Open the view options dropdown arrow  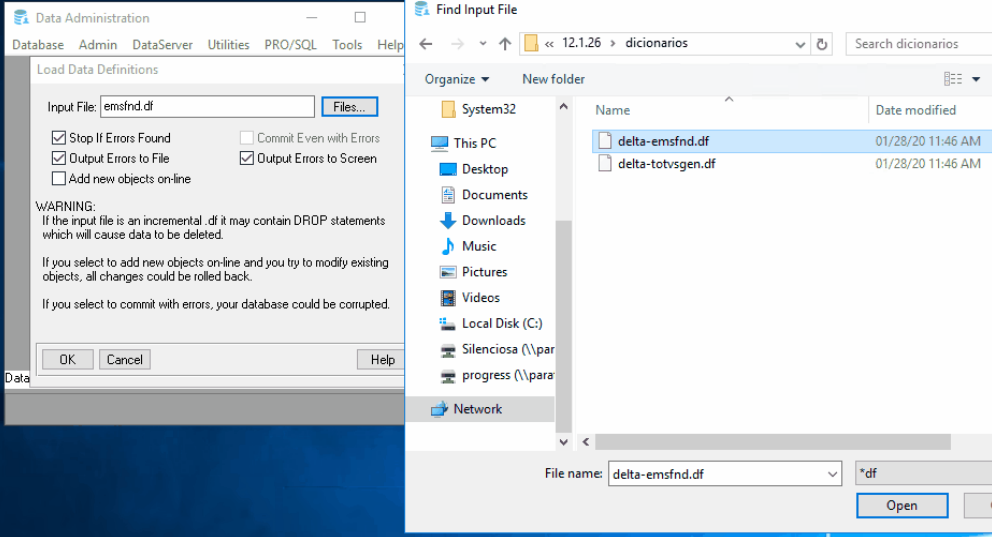(976, 79)
